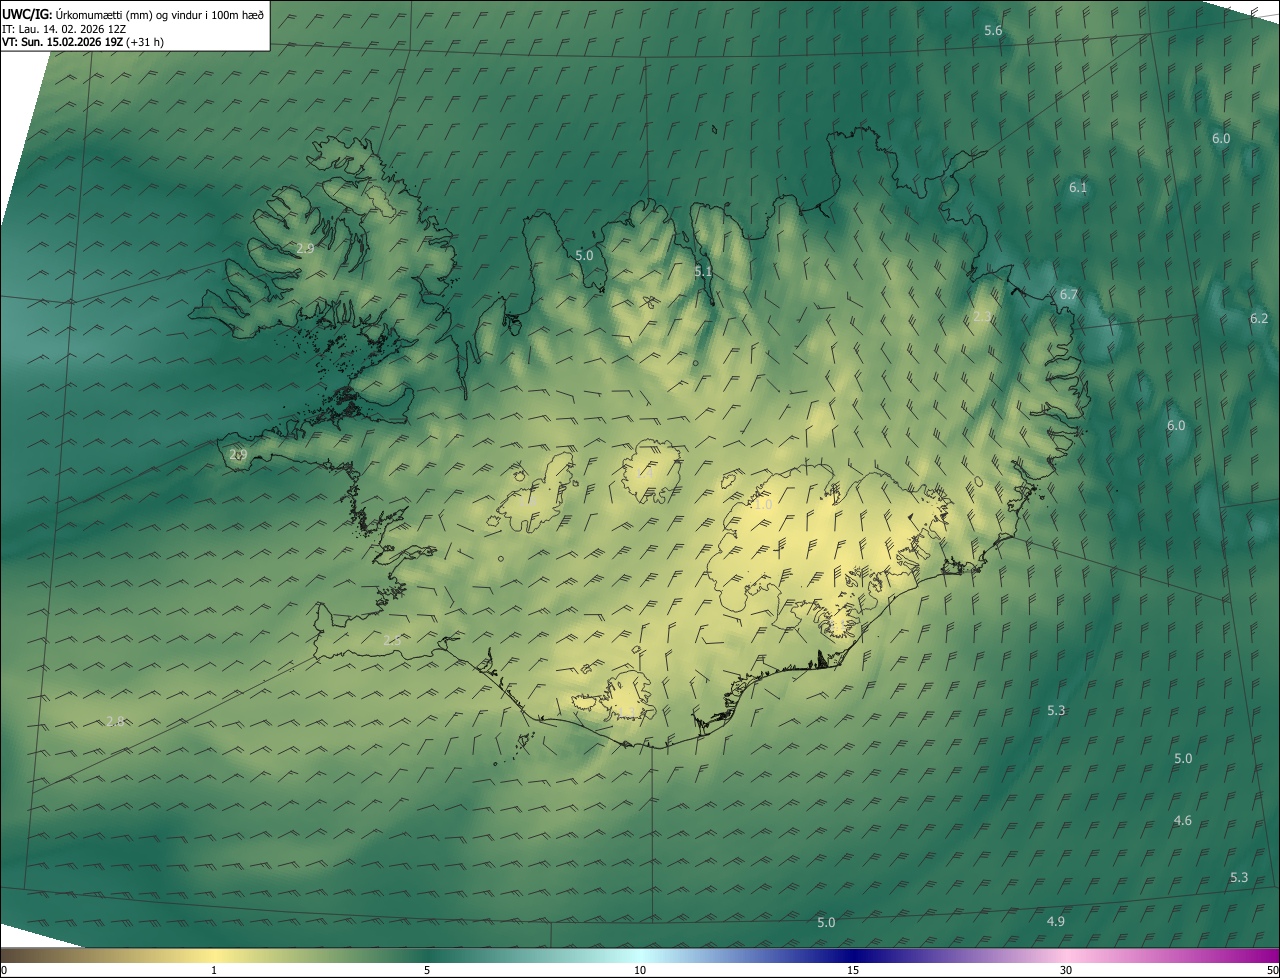The image size is (1280, 978).
Task: Select the 4.9 value label
Action: (x=1056, y=921)
